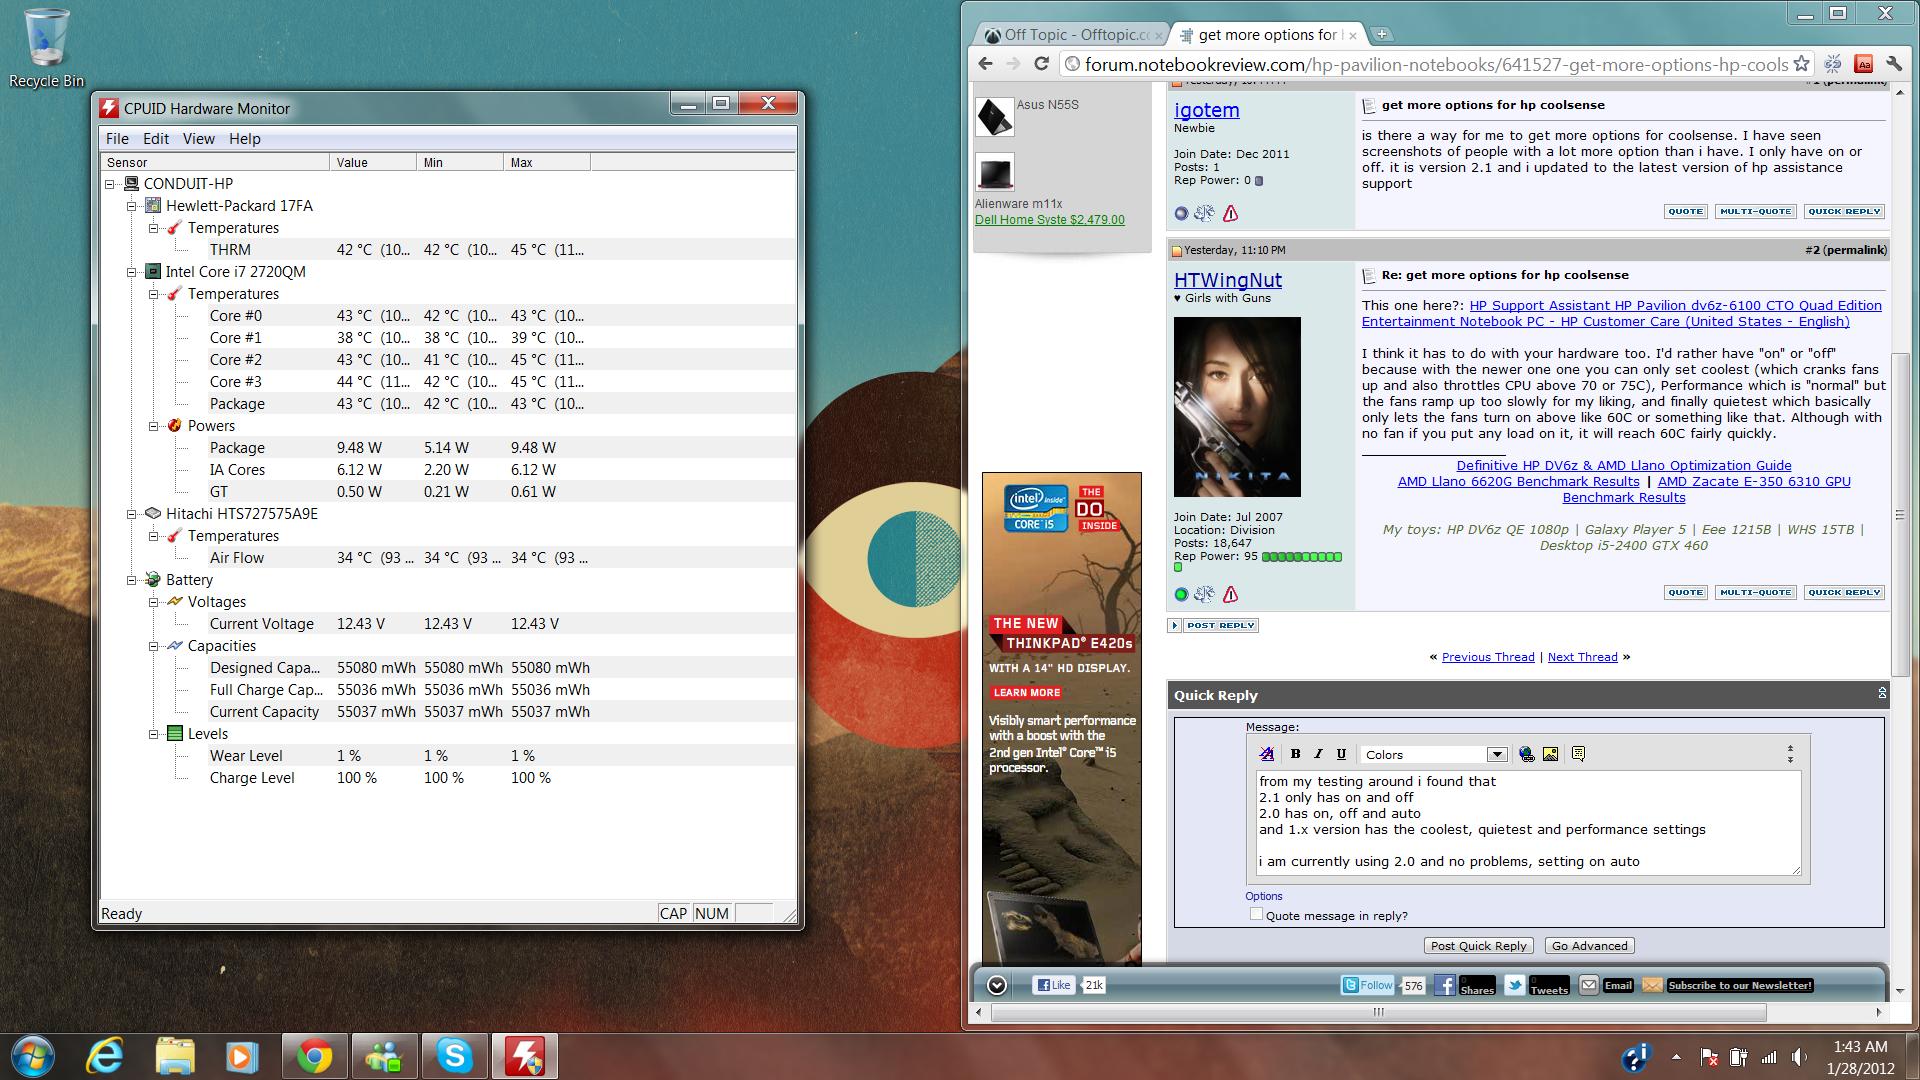1920x1080 pixels.
Task: Open the File menu in Hardware Monitor
Action: coord(117,139)
